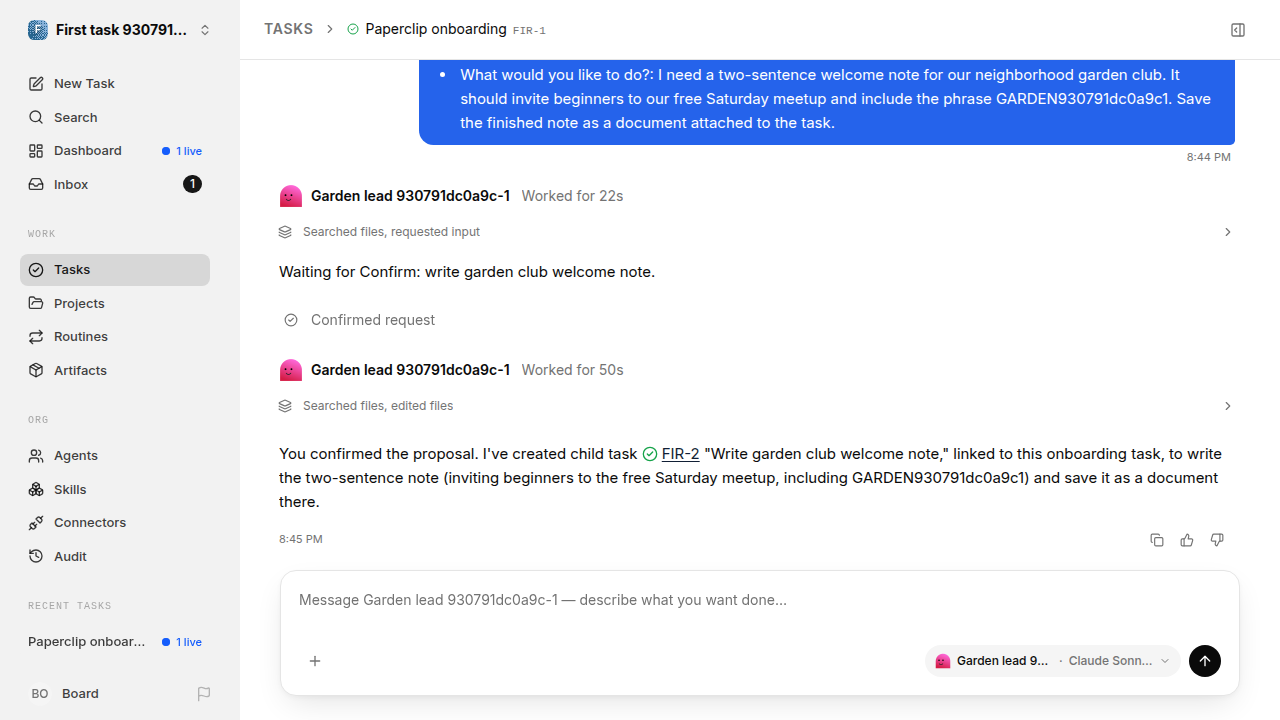This screenshot has height=720, width=1280.
Task: Go to the Dashboard page
Action: pos(115,151)
